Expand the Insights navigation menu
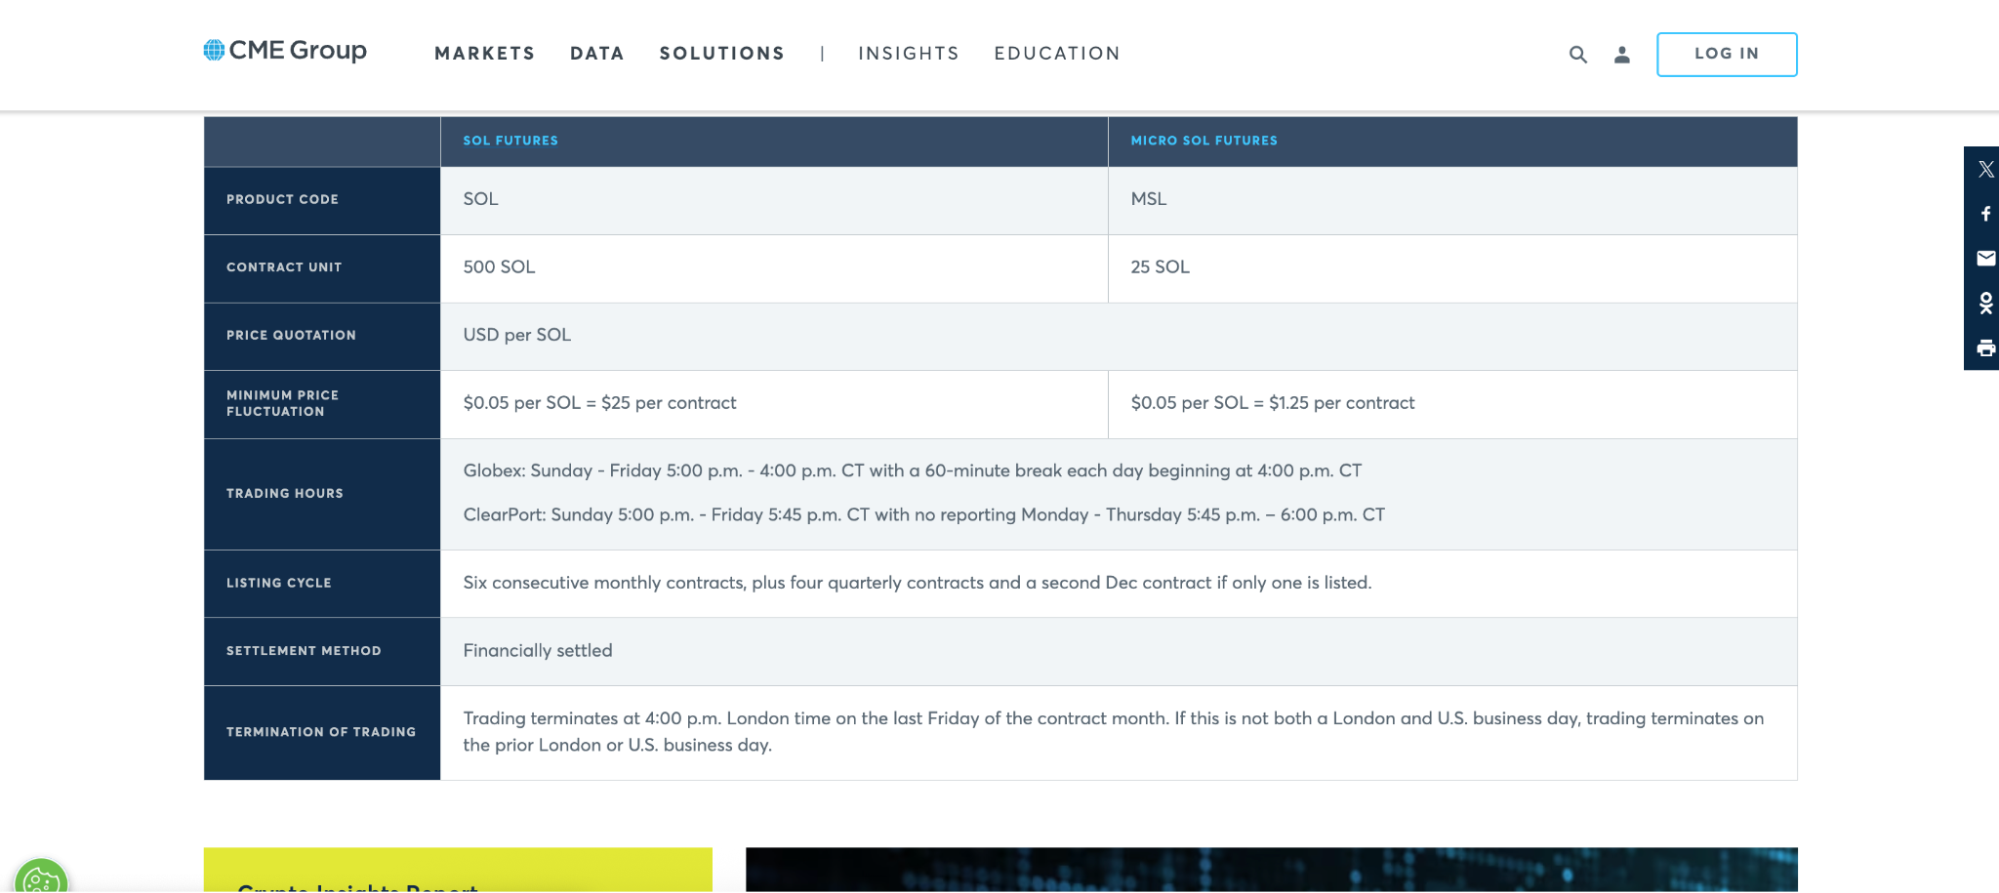Image resolution: width=1999 pixels, height=893 pixels. pyautogui.click(x=908, y=54)
